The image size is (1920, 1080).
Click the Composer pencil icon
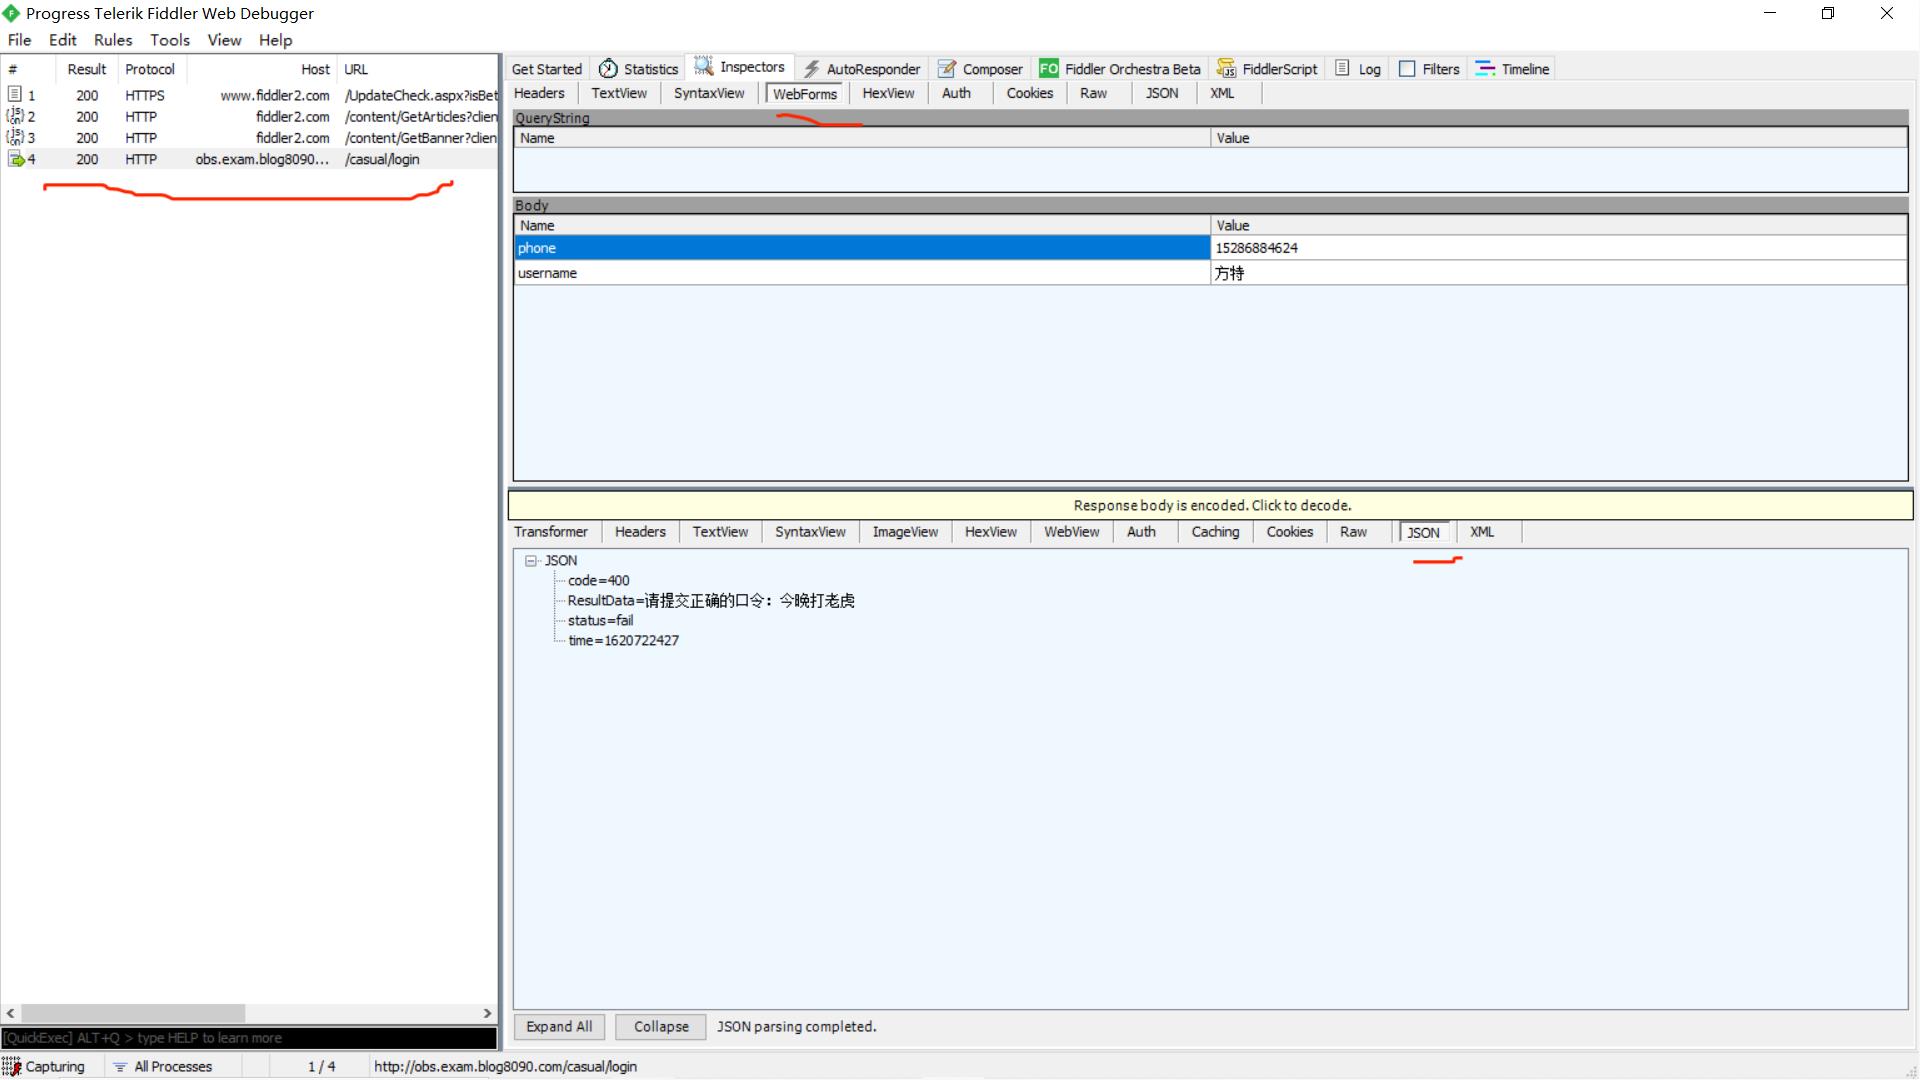(946, 69)
